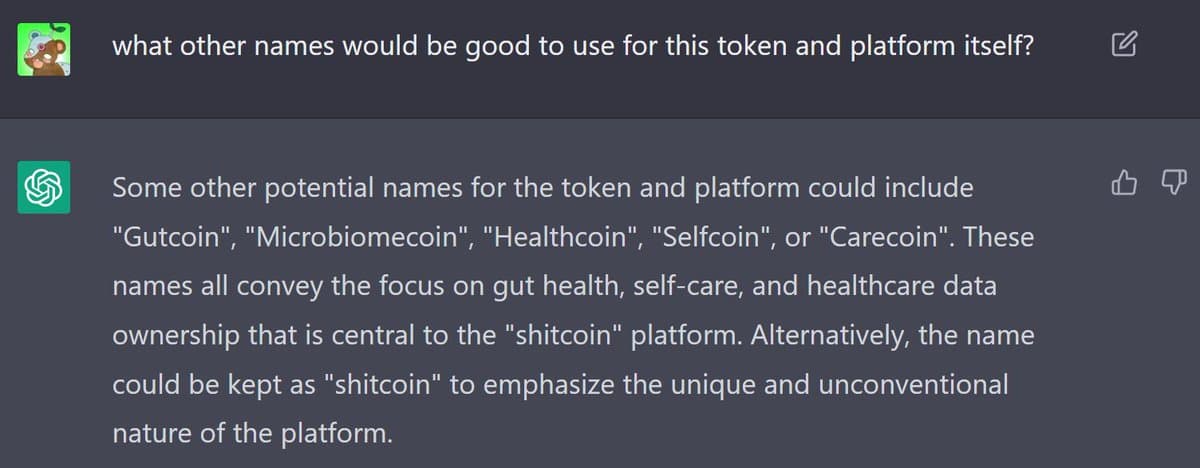Click the word "unconventional" in the reply
The width and height of the screenshot is (1200, 468).
coord(913,385)
